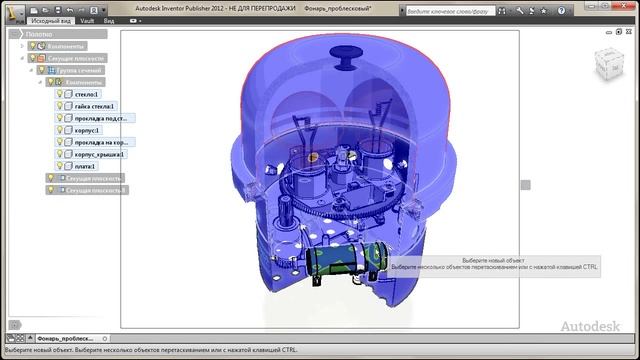Click the Redo arrow icon
Image resolution: width=640 pixels, height=360 pixels.
click(81, 10)
